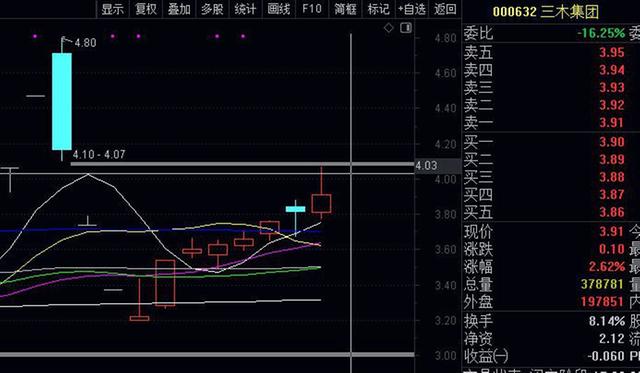Click the 返回 back button
This screenshot has width=640, height=373.
click(445, 9)
